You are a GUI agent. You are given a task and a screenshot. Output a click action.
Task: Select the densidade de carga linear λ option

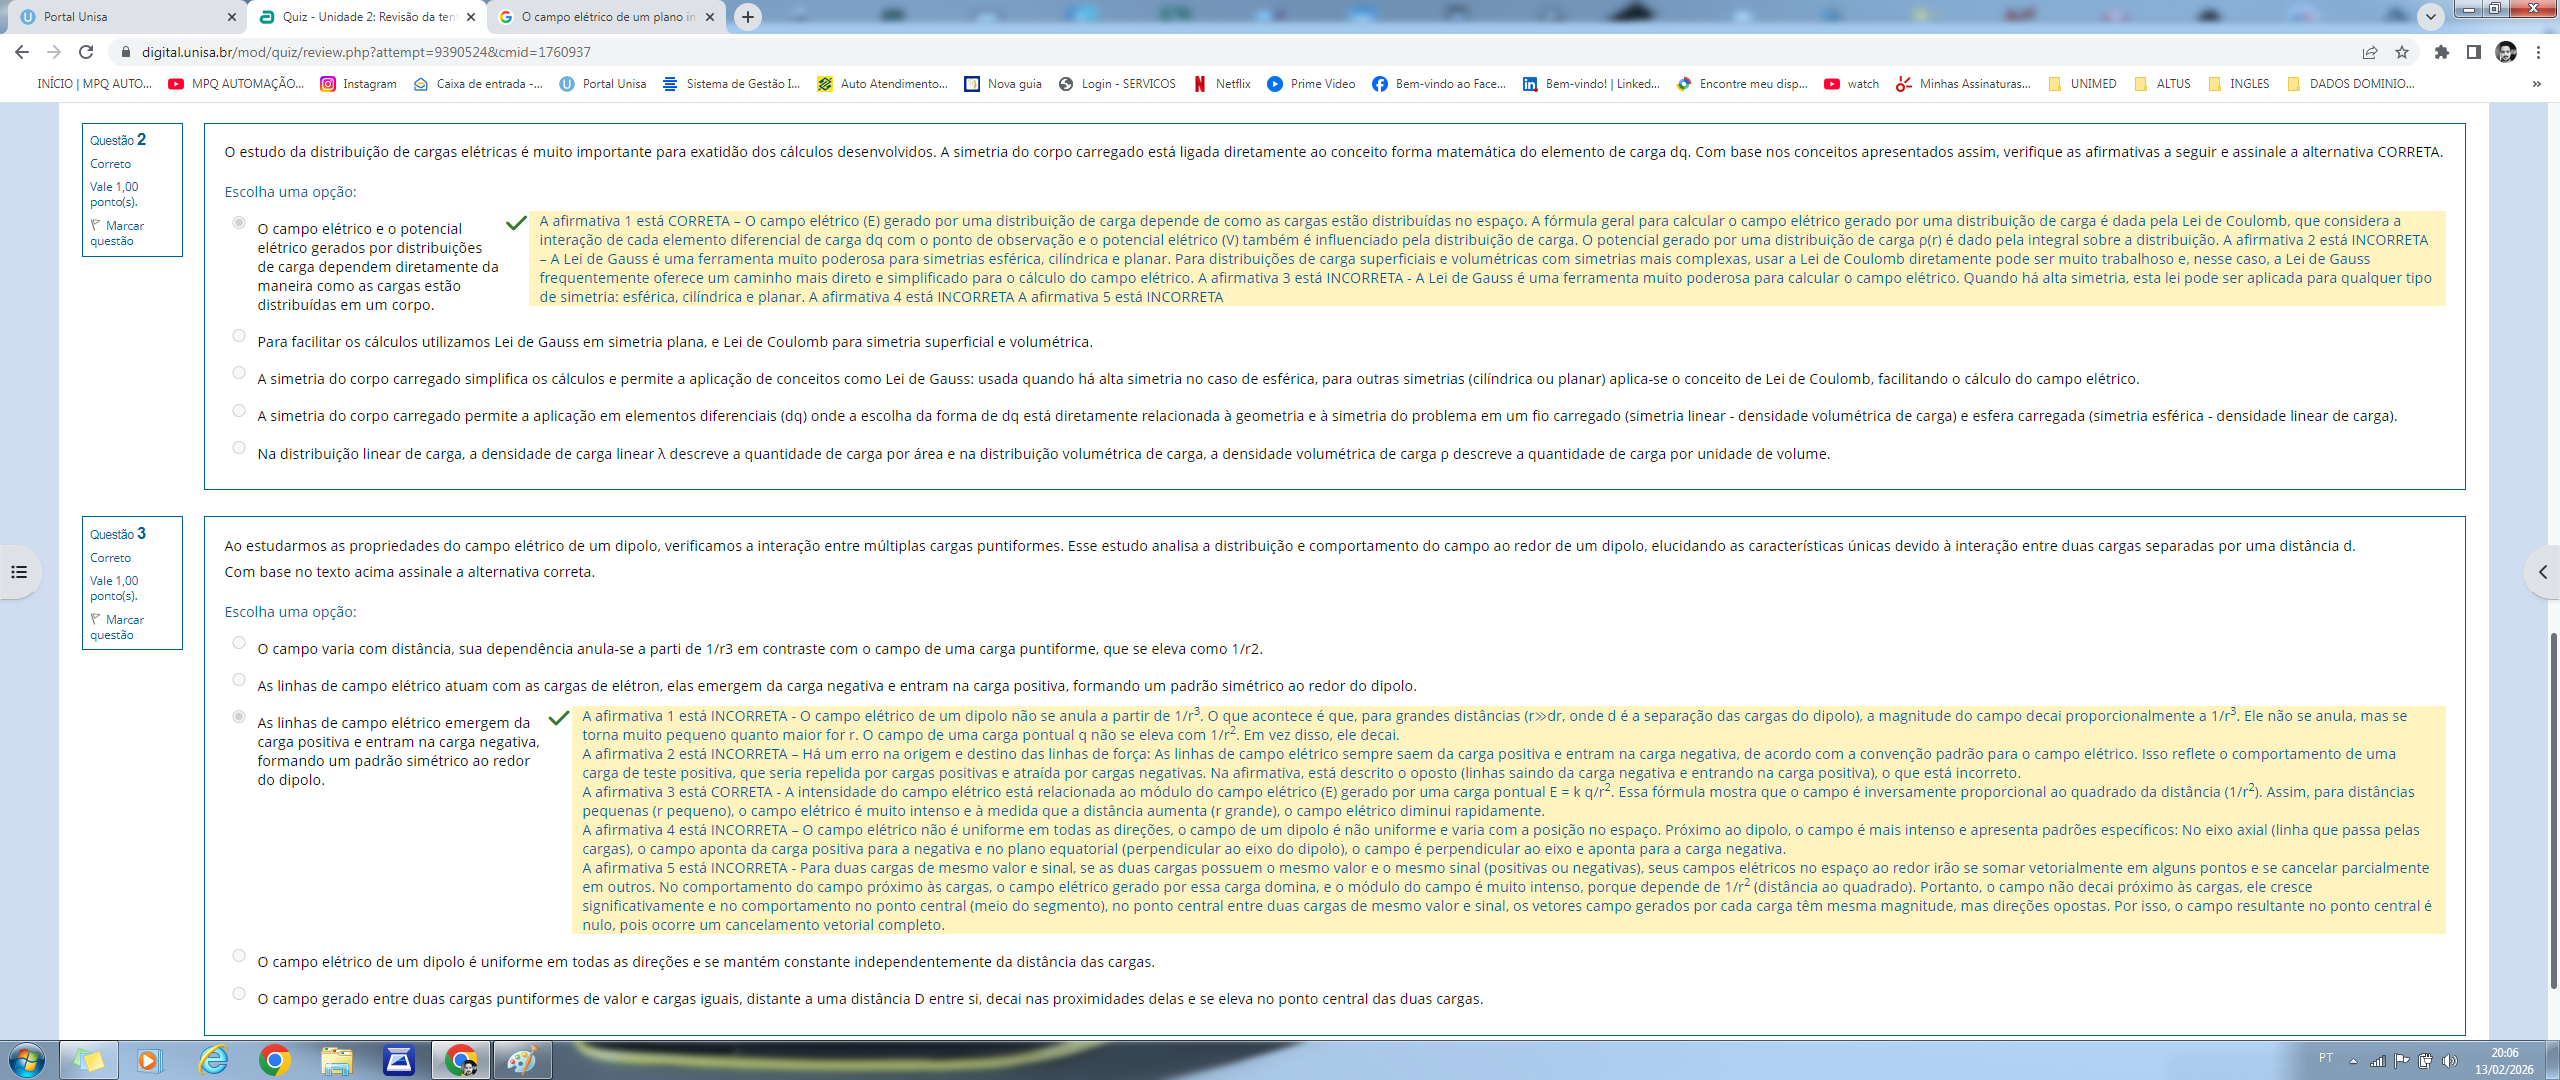(x=239, y=448)
